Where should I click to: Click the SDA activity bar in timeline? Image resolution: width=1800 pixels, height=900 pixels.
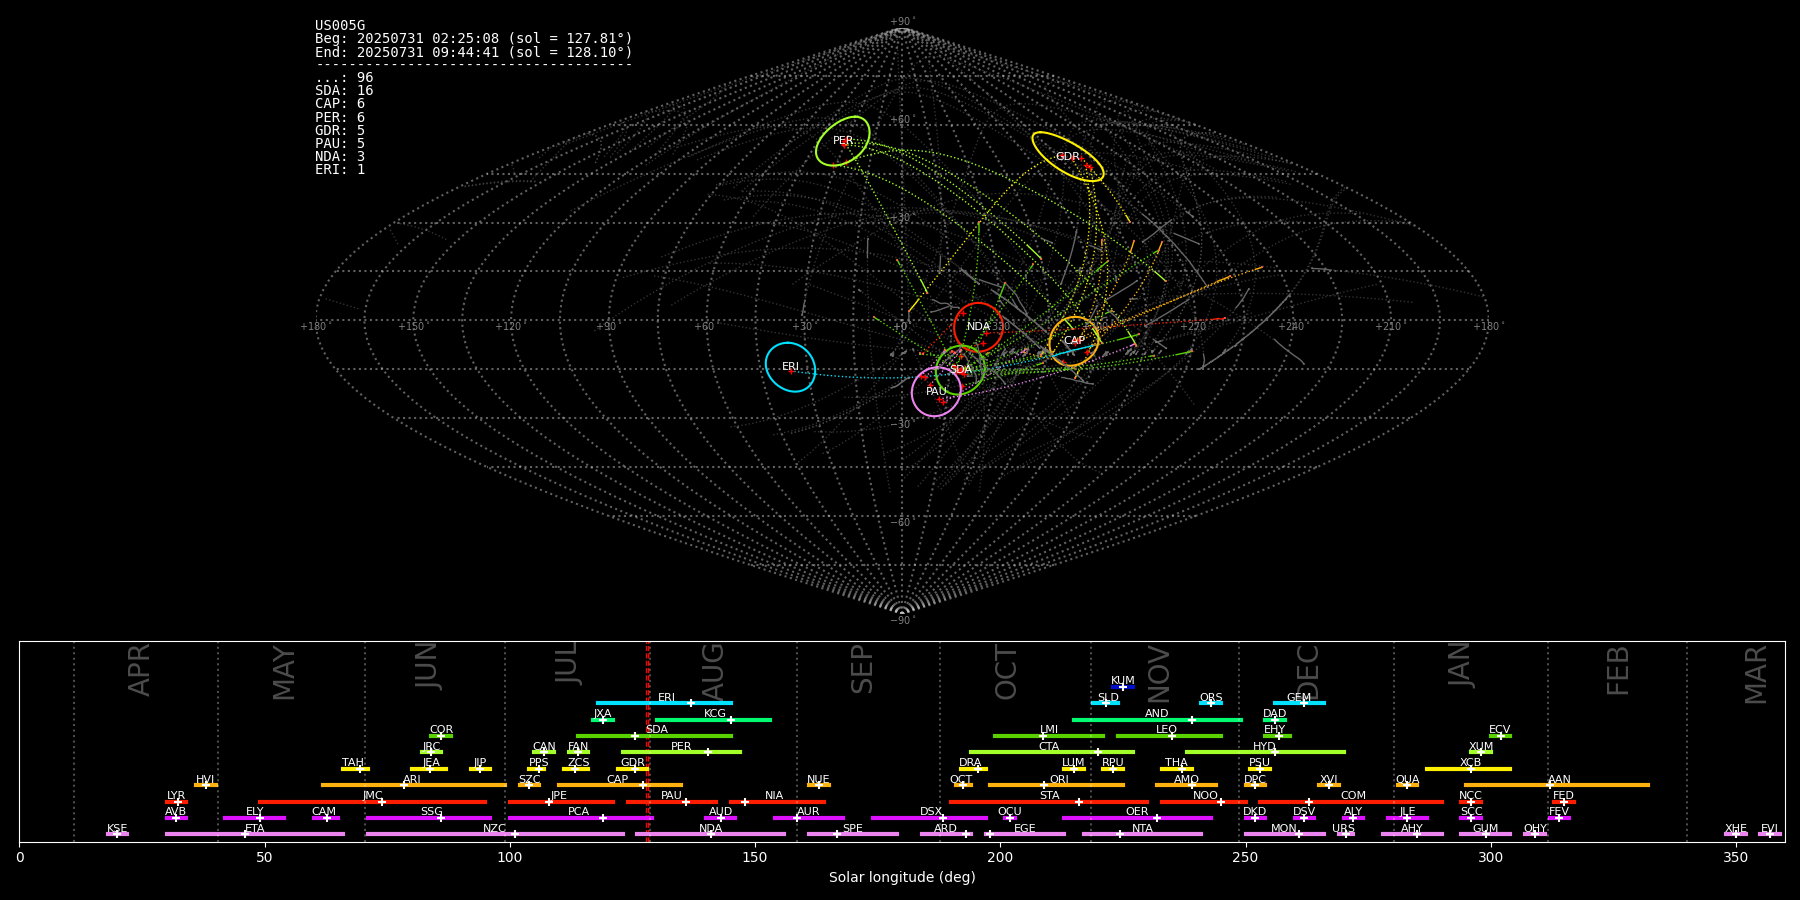tap(654, 735)
